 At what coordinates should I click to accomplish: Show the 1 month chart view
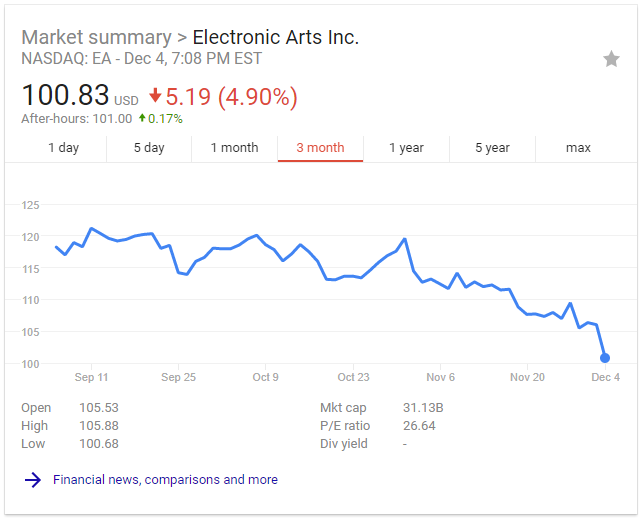tap(234, 148)
